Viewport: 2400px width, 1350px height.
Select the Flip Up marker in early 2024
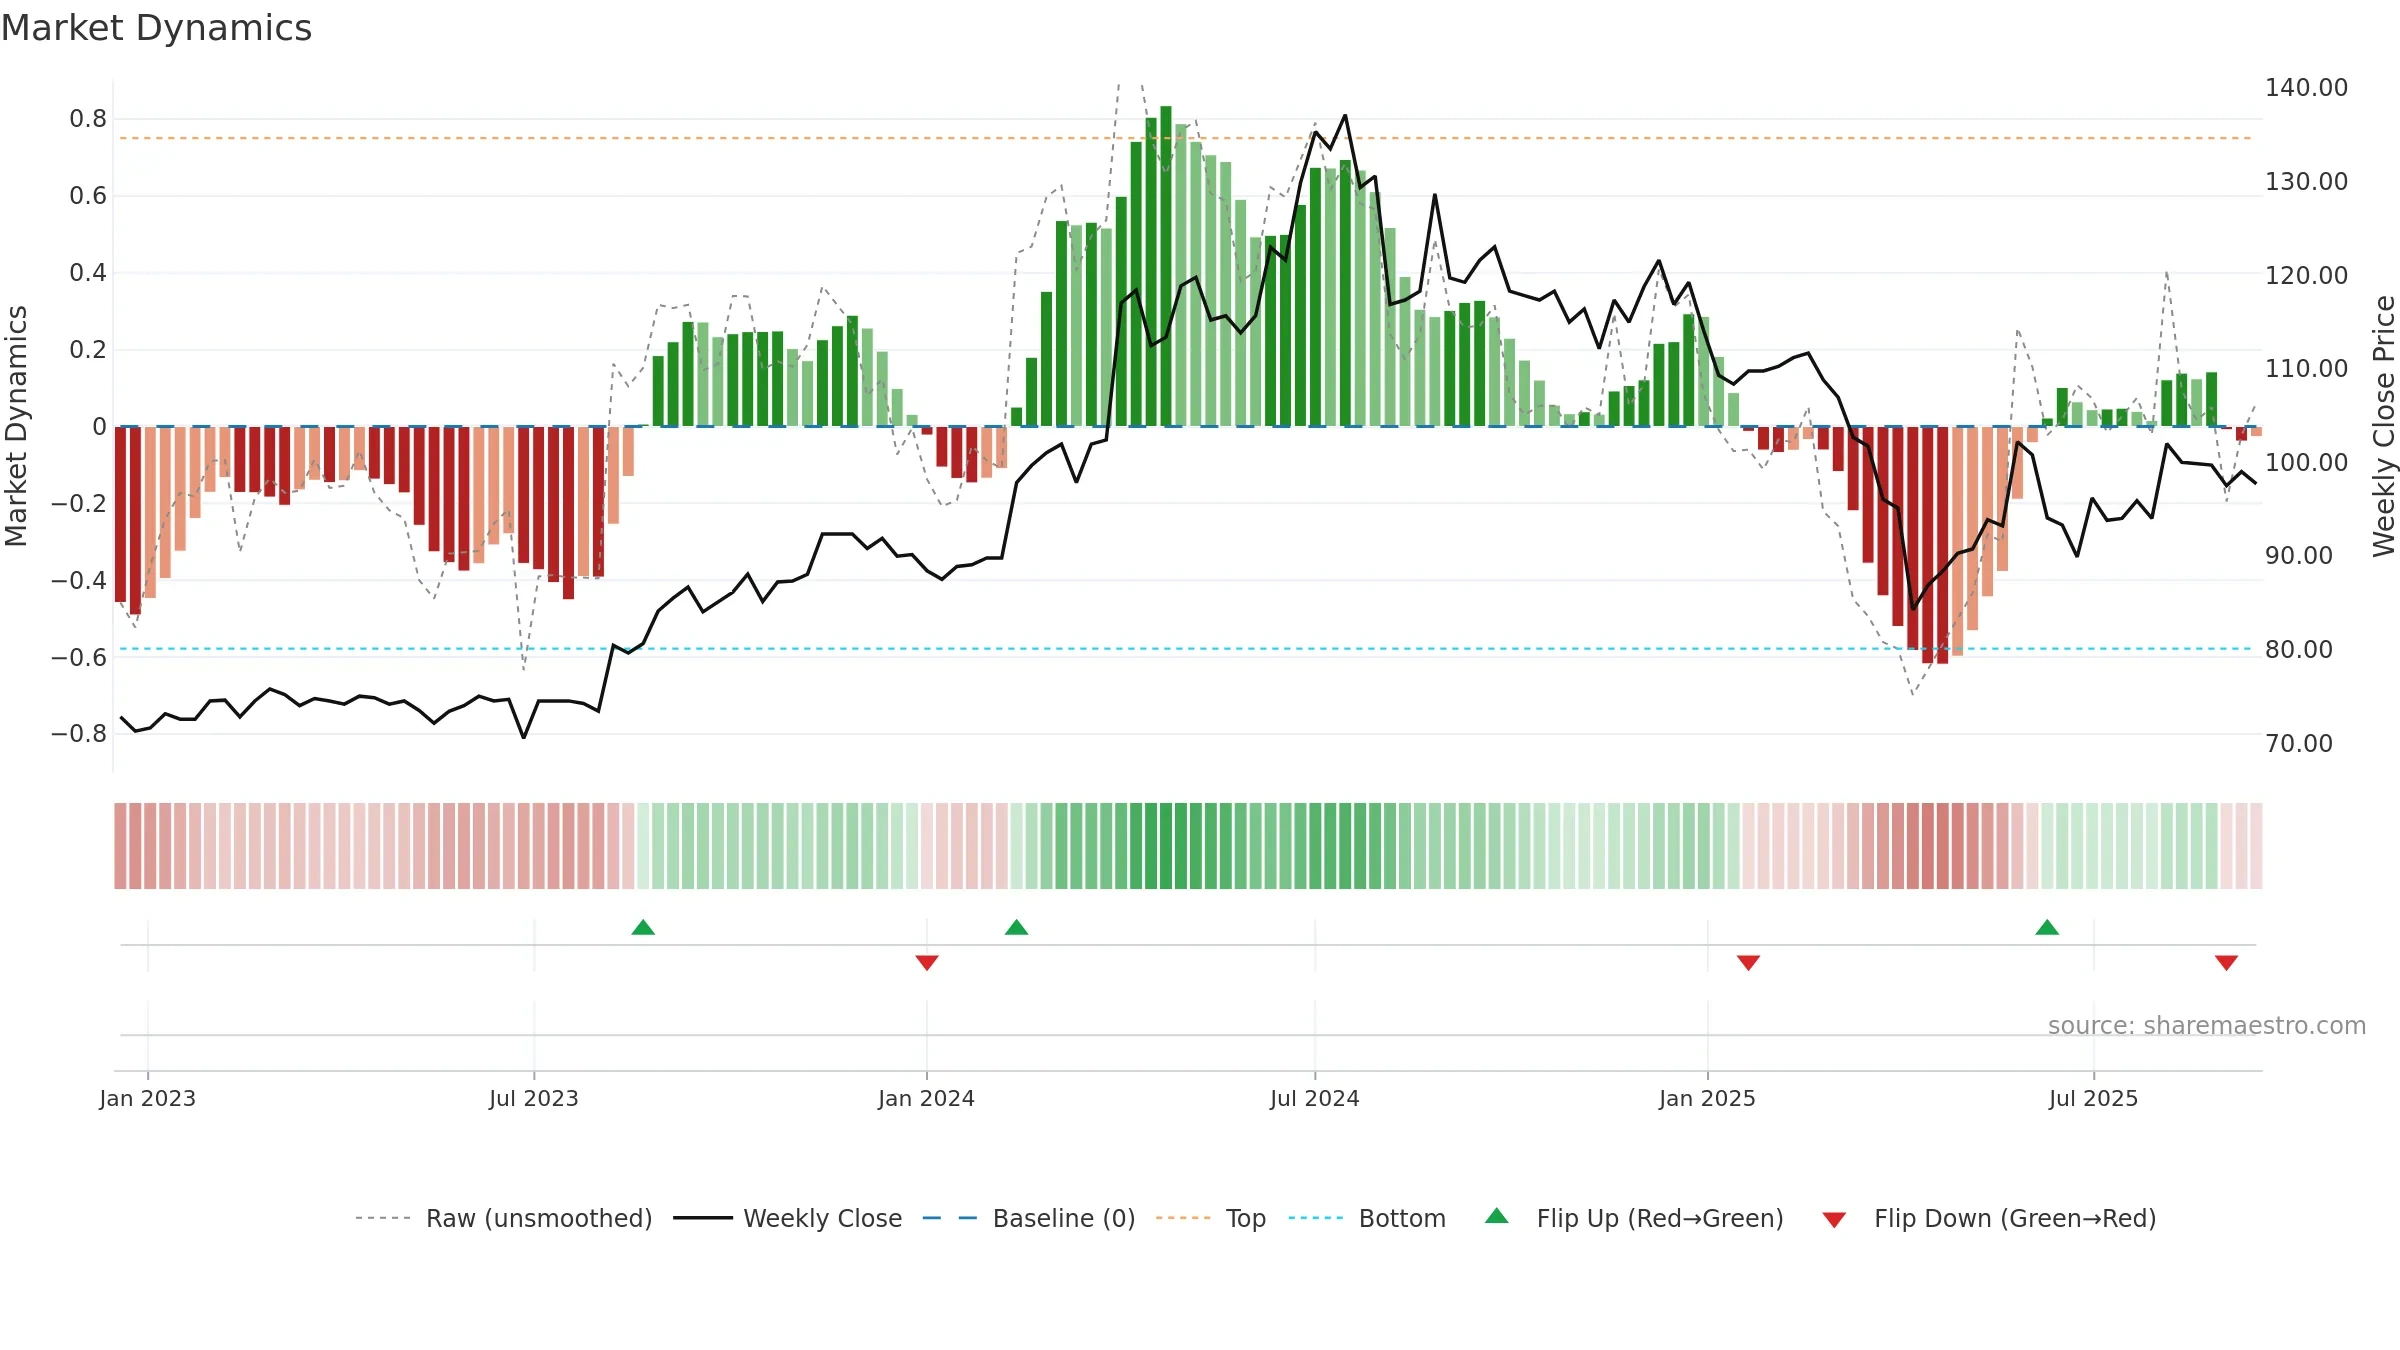1017,927
